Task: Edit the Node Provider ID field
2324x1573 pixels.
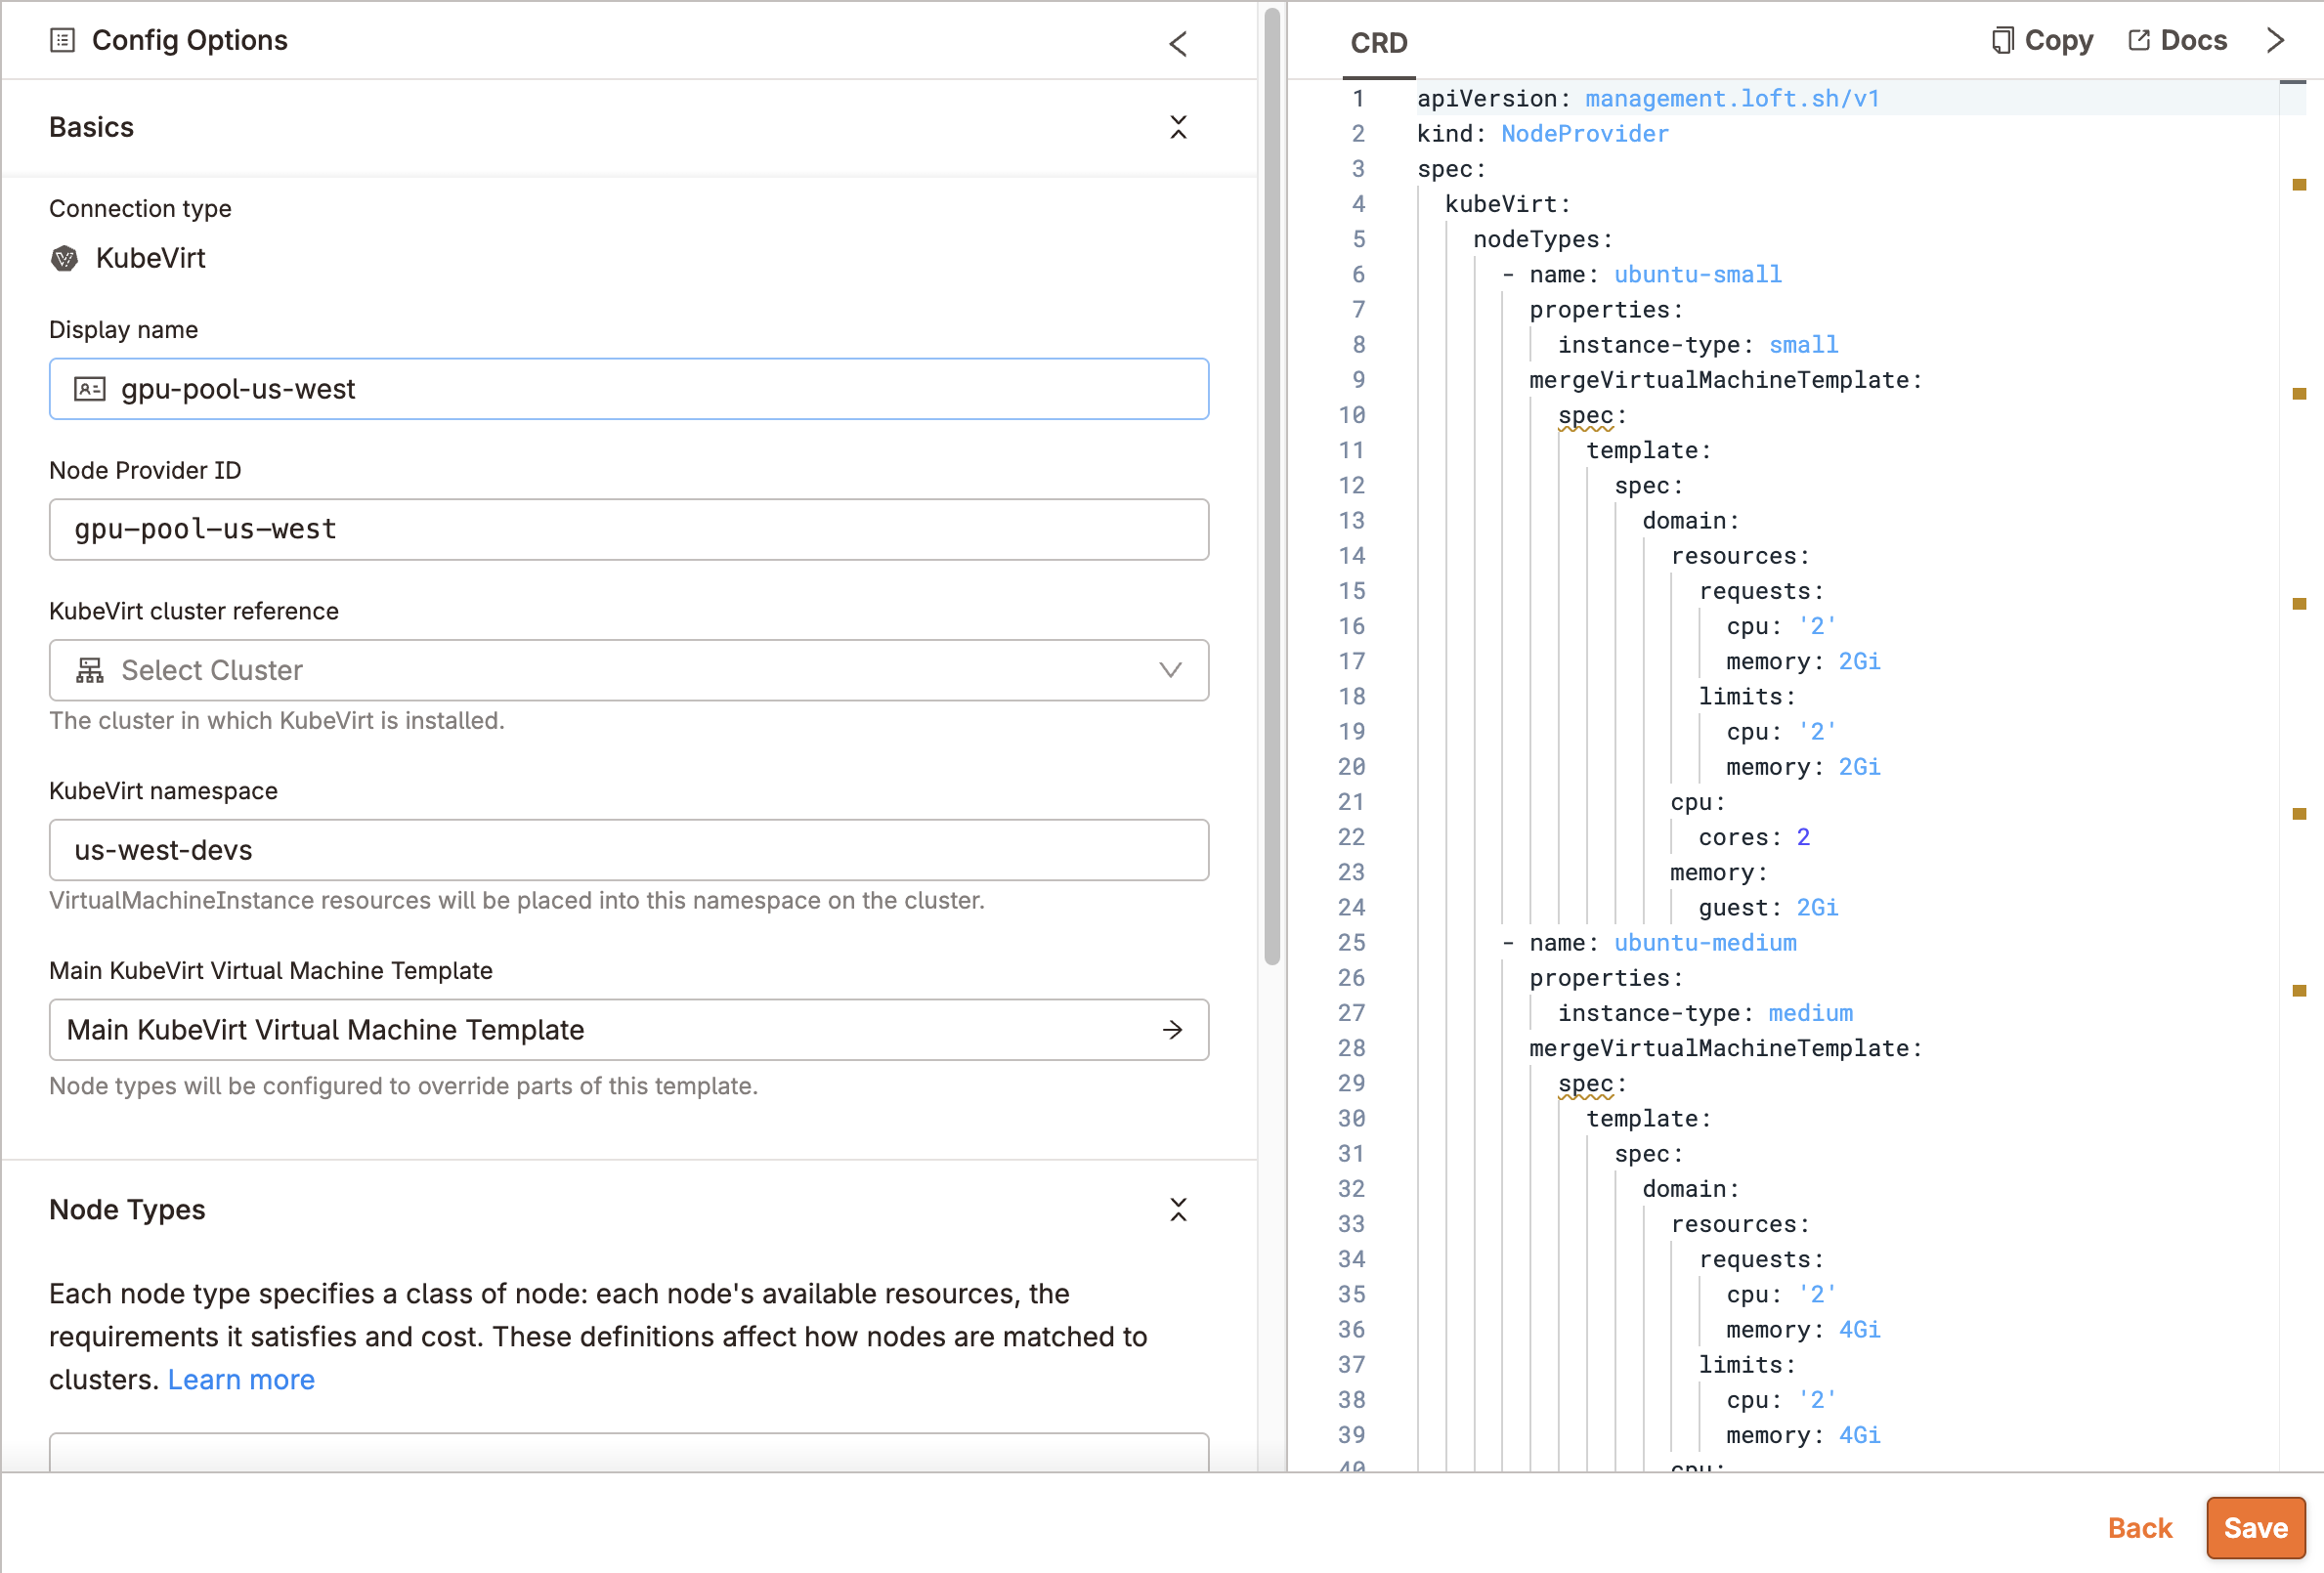Action: [x=629, y=530]
